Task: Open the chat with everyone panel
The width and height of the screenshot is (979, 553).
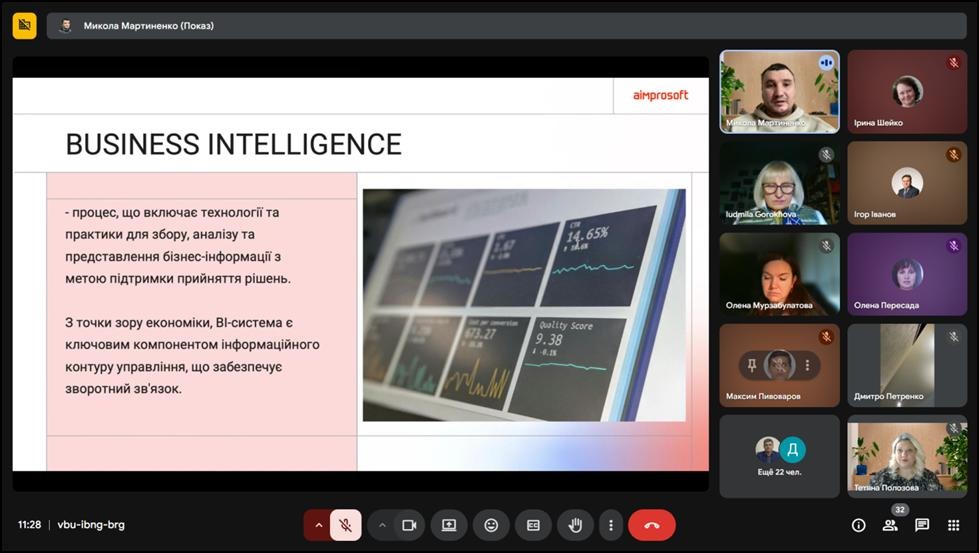Action: point(922,525)
